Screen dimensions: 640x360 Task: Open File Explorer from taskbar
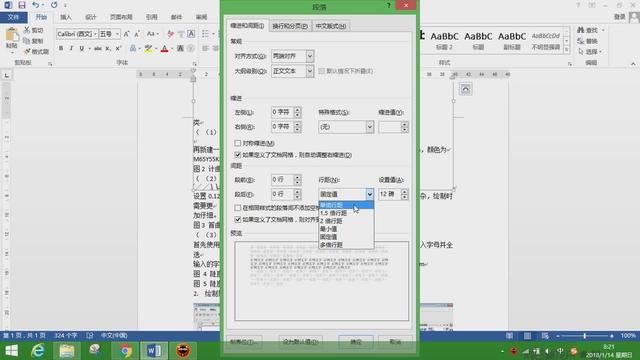pos(67,351)
